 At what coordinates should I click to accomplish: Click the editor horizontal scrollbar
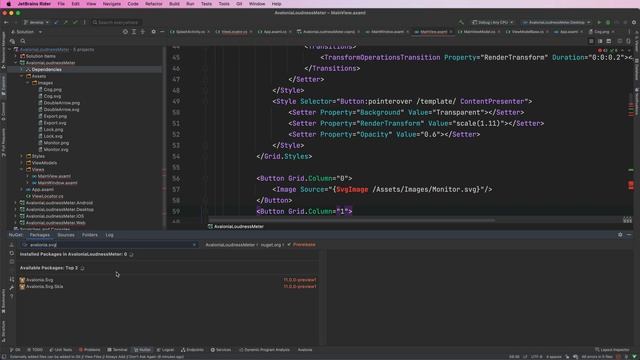352,220
